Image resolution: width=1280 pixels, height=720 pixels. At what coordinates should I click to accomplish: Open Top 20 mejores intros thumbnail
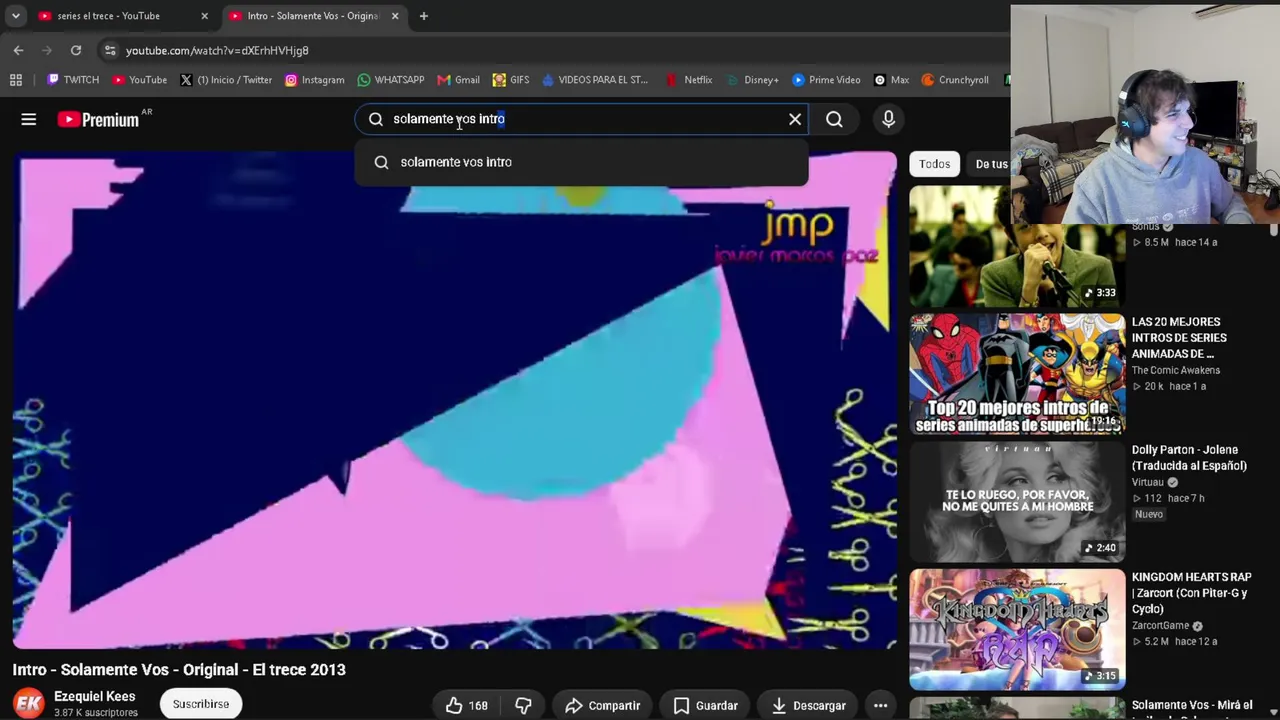(1017, 374)
